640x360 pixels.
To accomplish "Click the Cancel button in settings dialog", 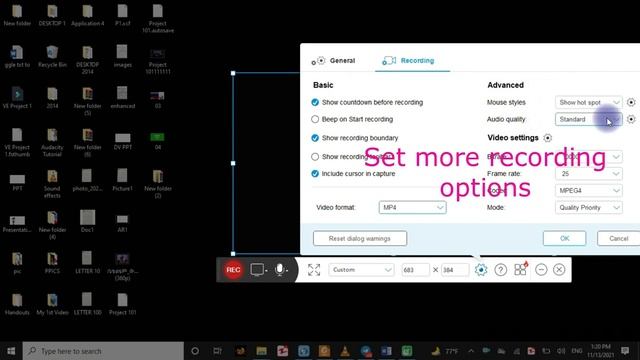I will pos(618,238).
